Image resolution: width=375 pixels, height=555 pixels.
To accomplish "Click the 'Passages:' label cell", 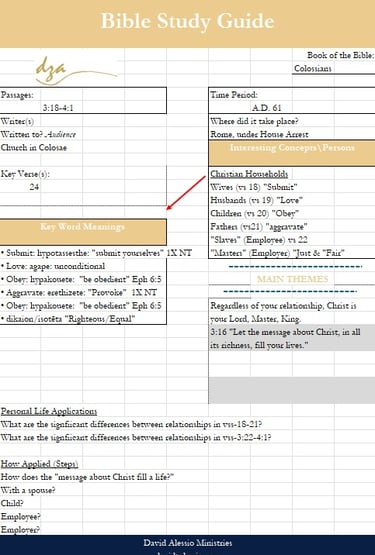I will [17, 95].
